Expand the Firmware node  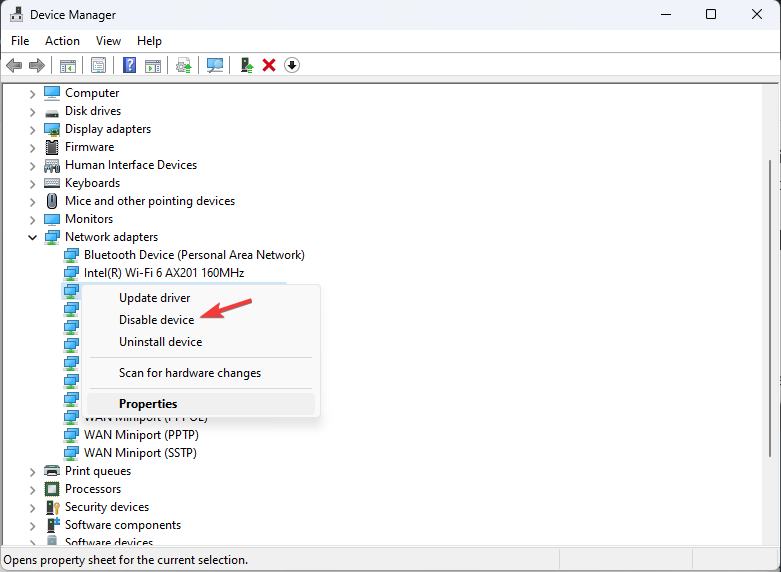tap(32, 147)
